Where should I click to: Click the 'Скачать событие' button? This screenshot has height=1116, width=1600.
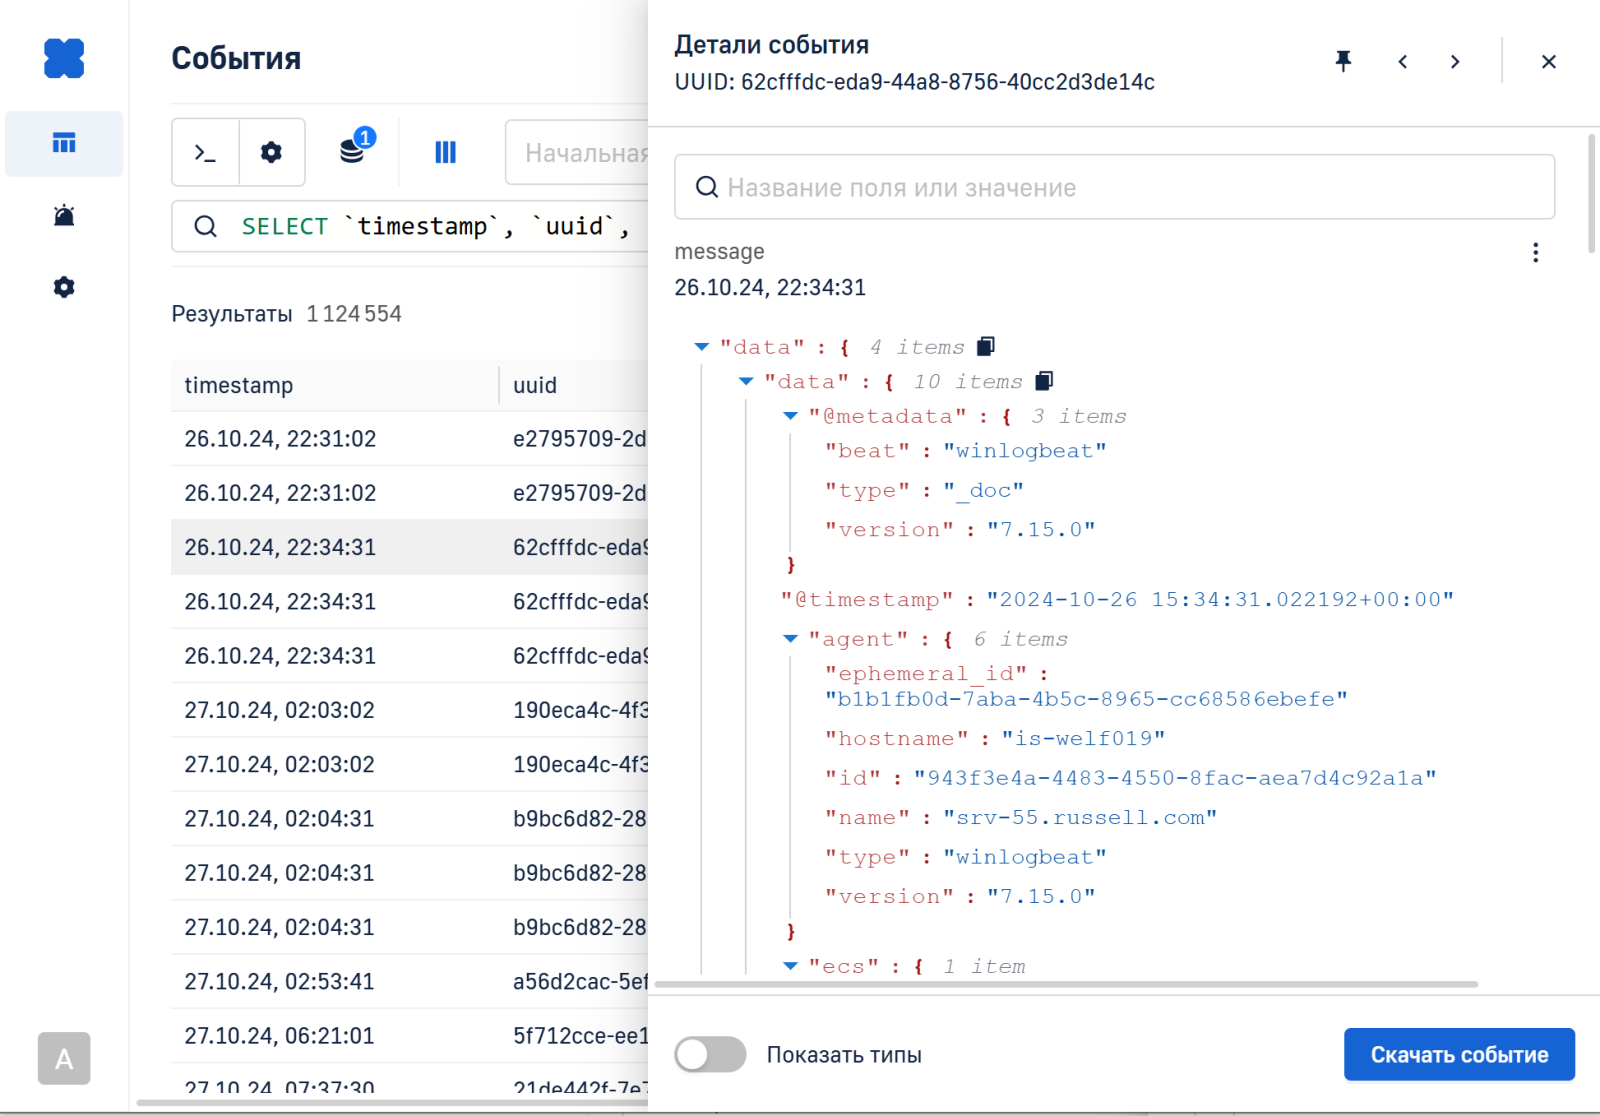pos(1458,1054)
